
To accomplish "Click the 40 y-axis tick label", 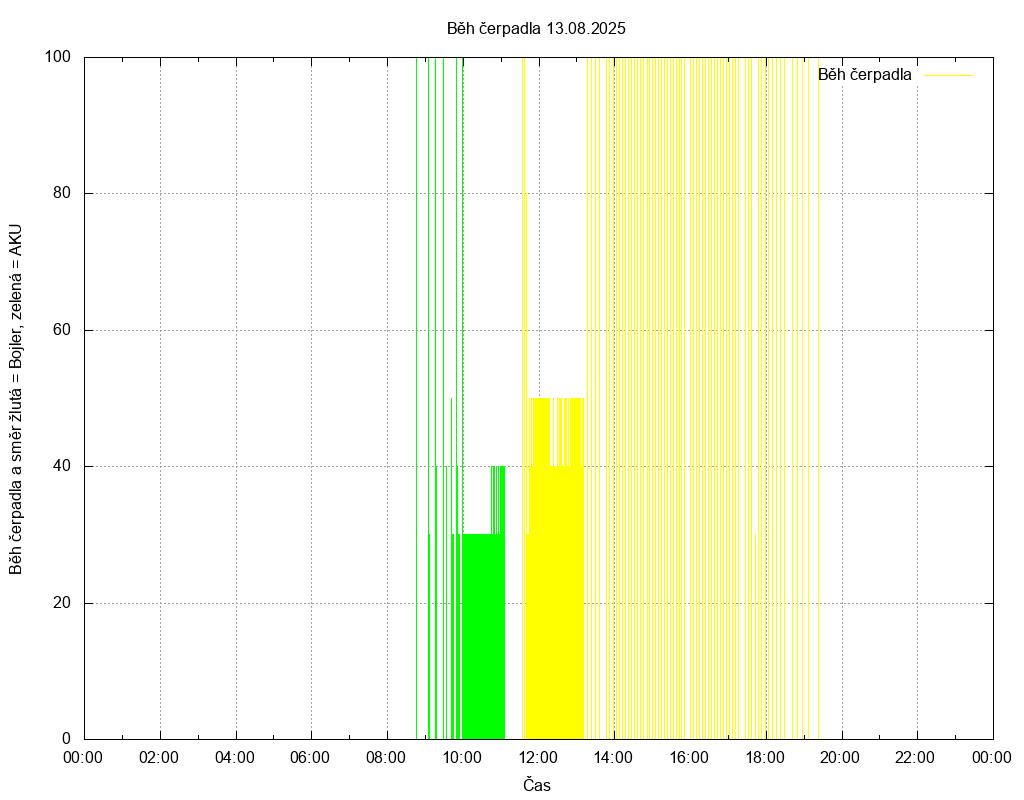I will (62, 466).
